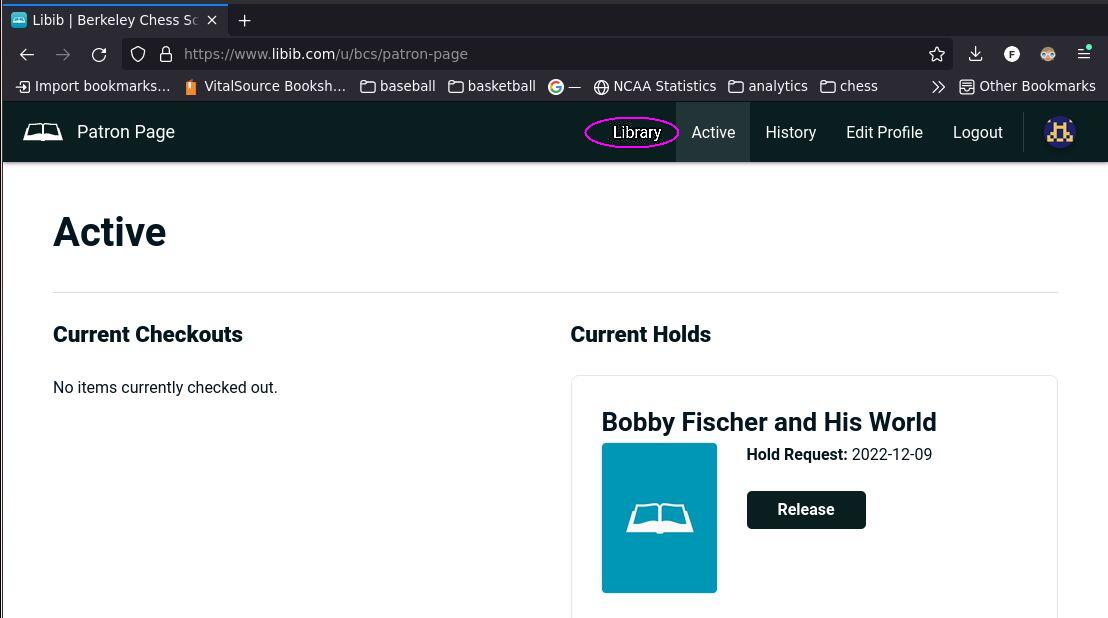Click the patron avatar icon
This screenshot has height=618, width=1108.
point(1059,132)
